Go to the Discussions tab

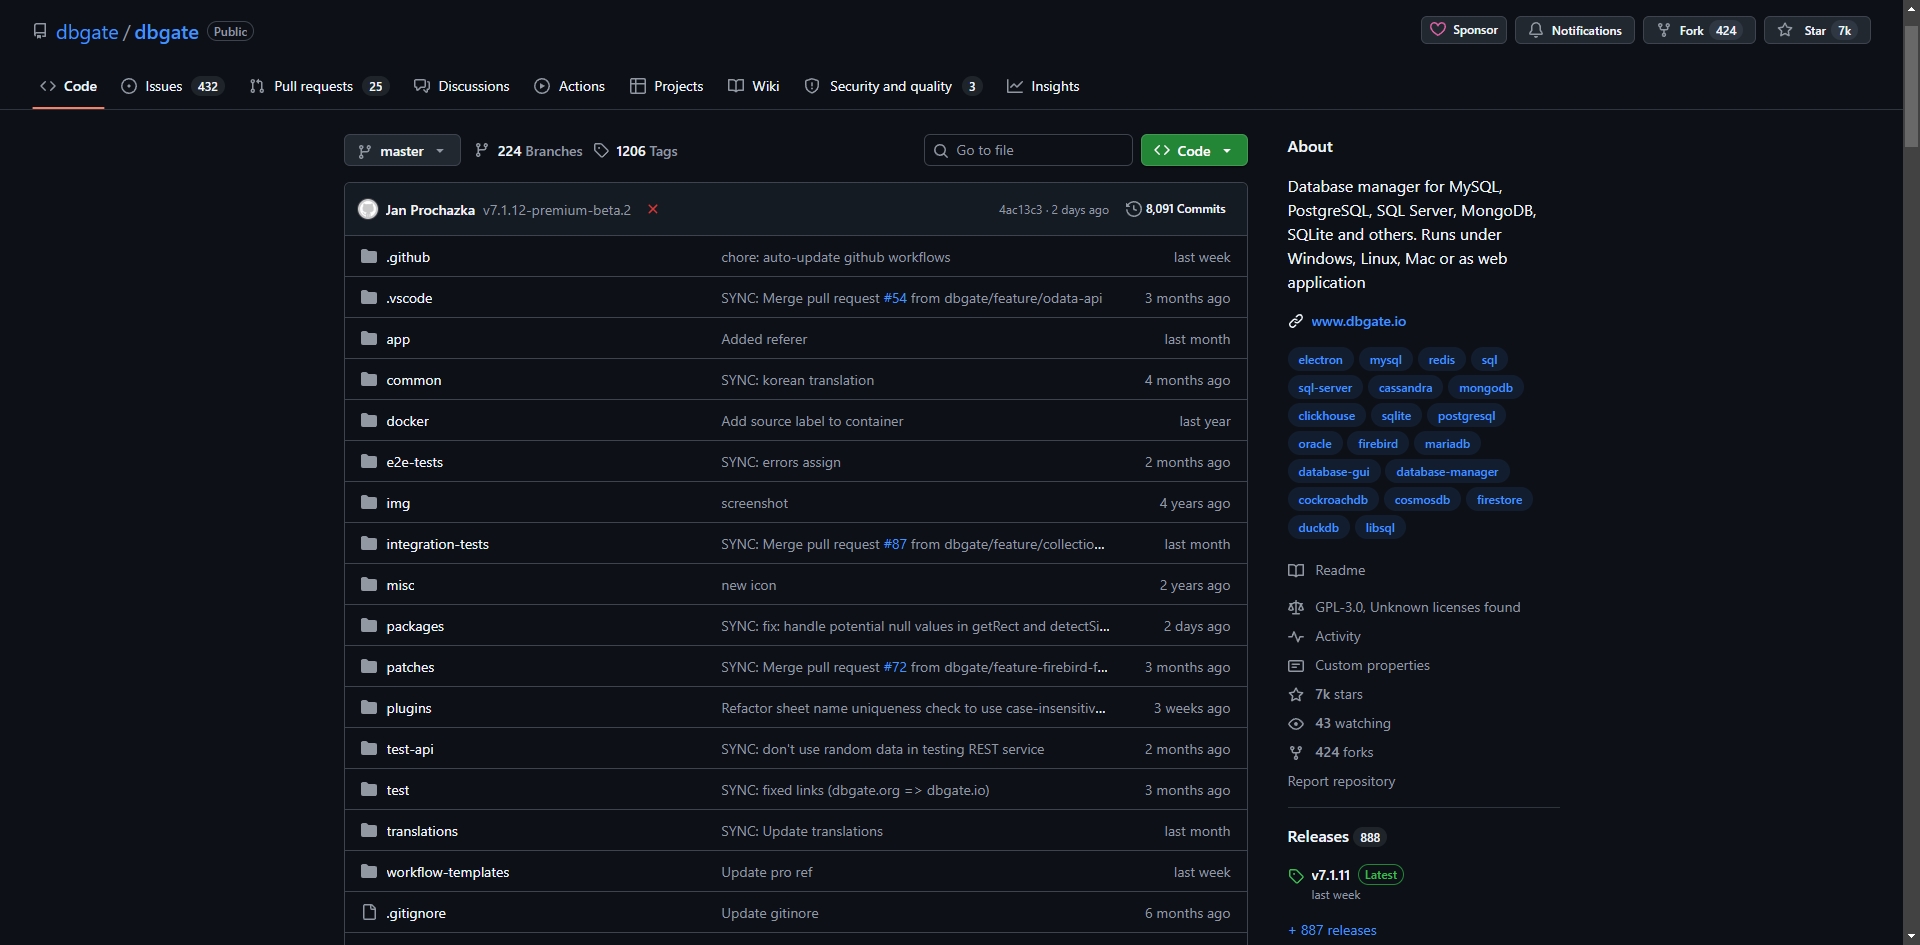tap(462, 86)
